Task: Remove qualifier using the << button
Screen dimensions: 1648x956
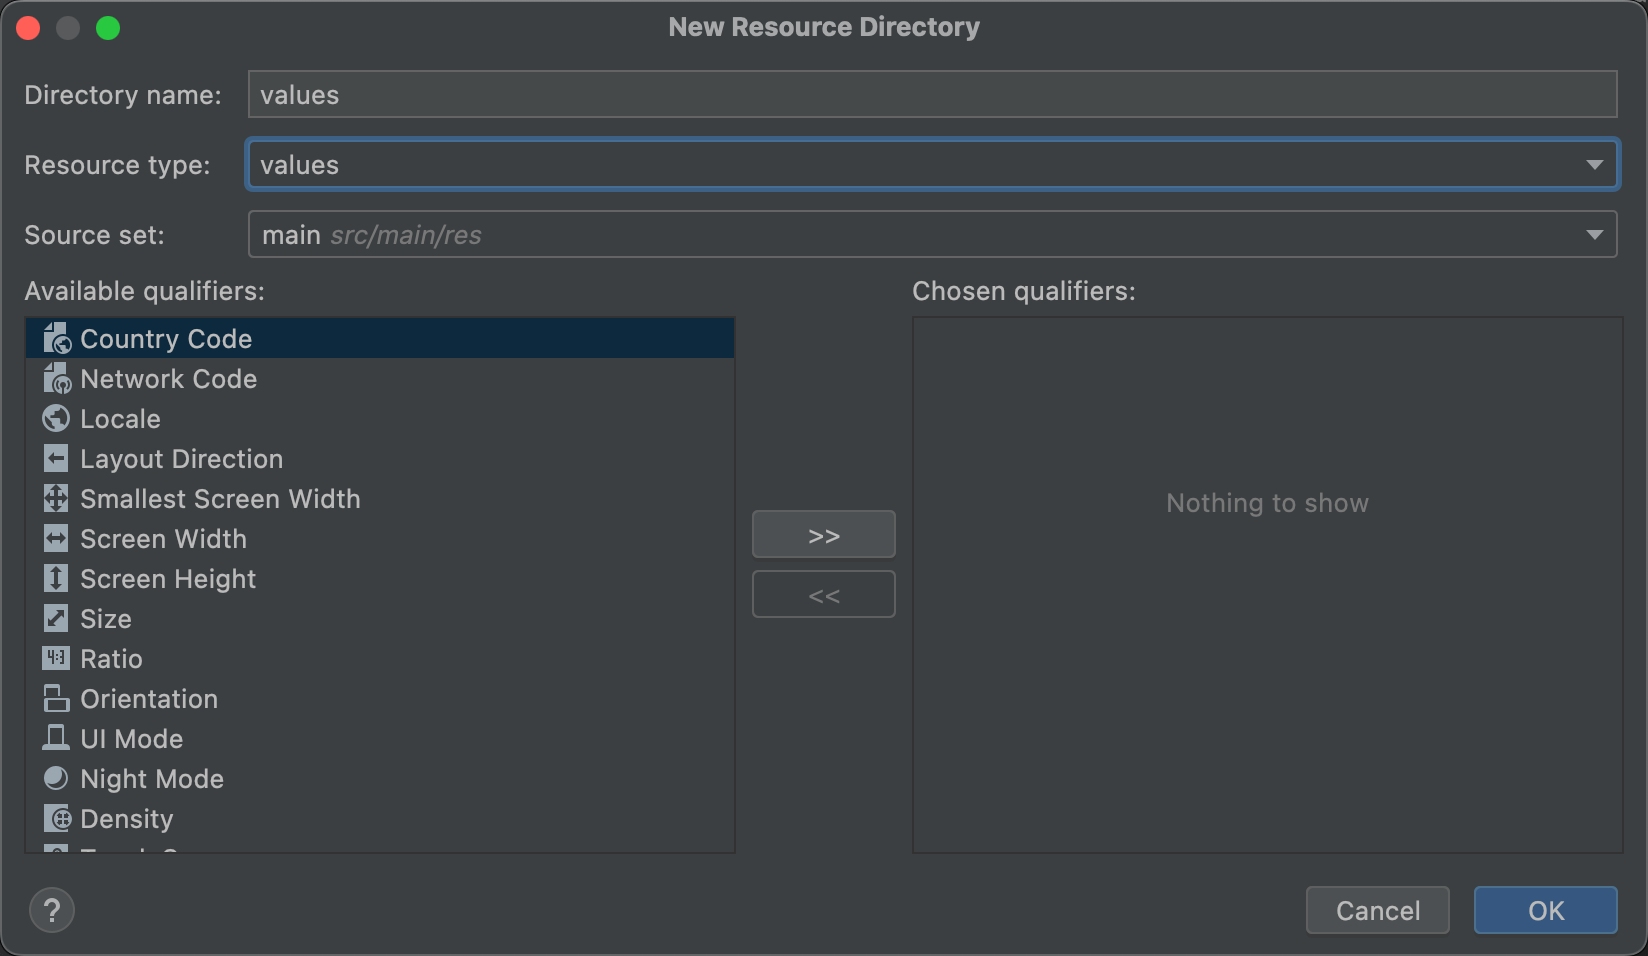Action: (823, 594)
